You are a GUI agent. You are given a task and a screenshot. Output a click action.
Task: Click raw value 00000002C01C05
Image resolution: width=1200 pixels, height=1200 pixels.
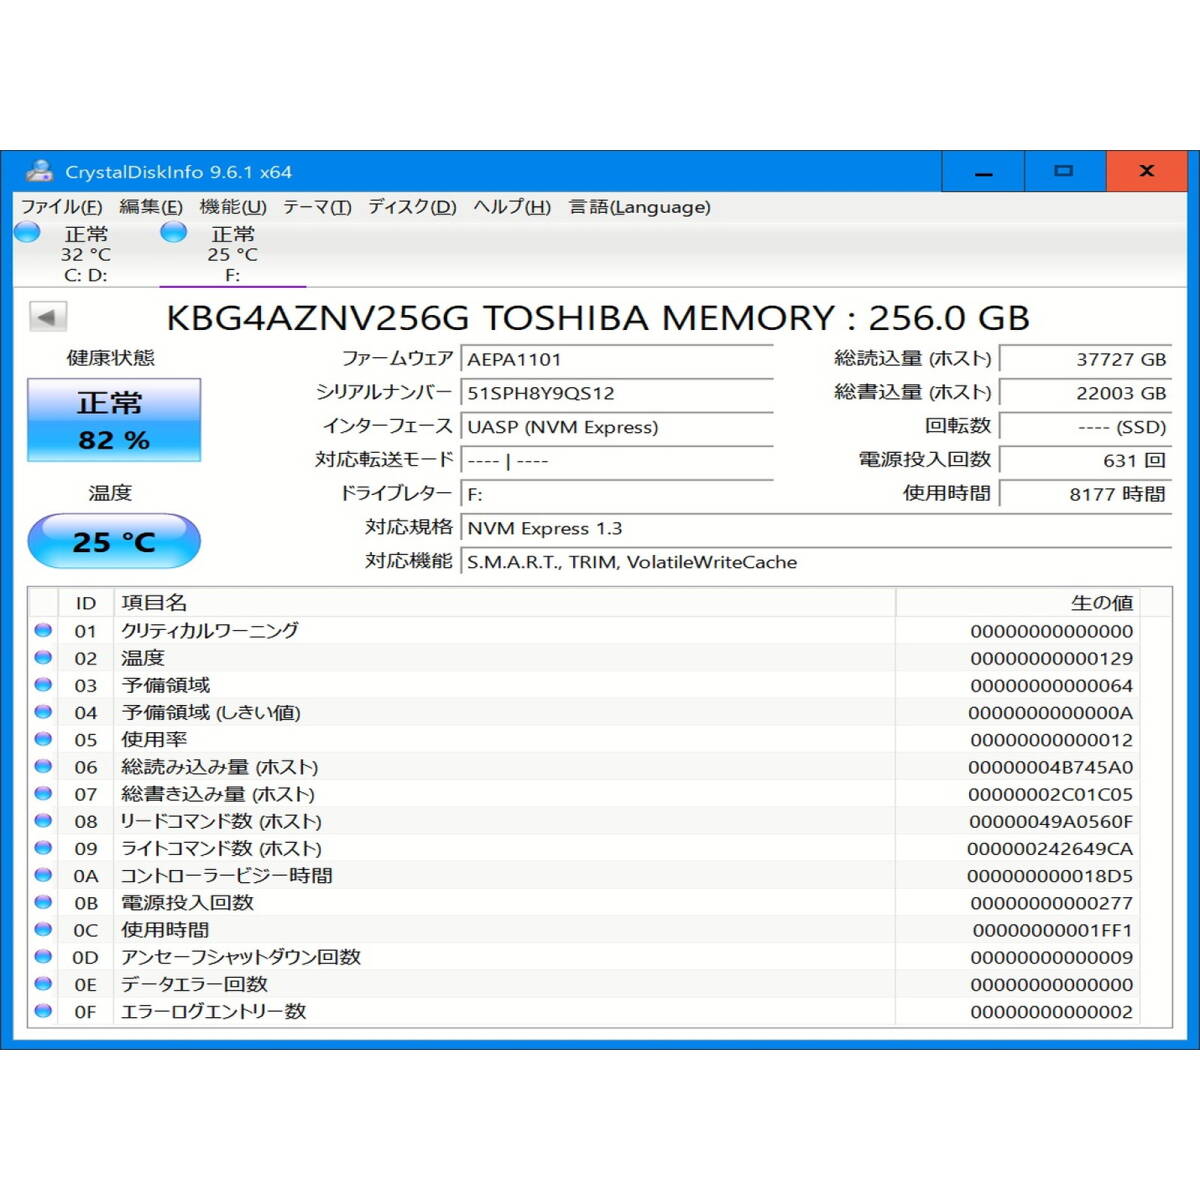coord(1051,794)
